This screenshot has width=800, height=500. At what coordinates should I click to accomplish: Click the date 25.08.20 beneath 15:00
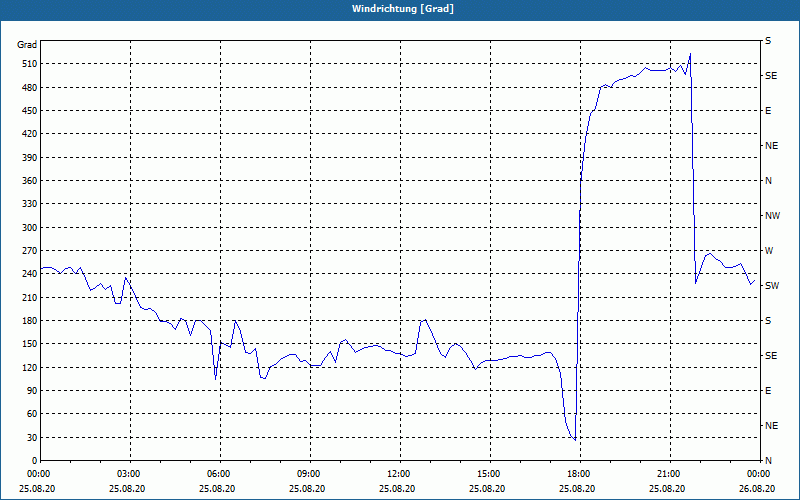tap(487, 488)
